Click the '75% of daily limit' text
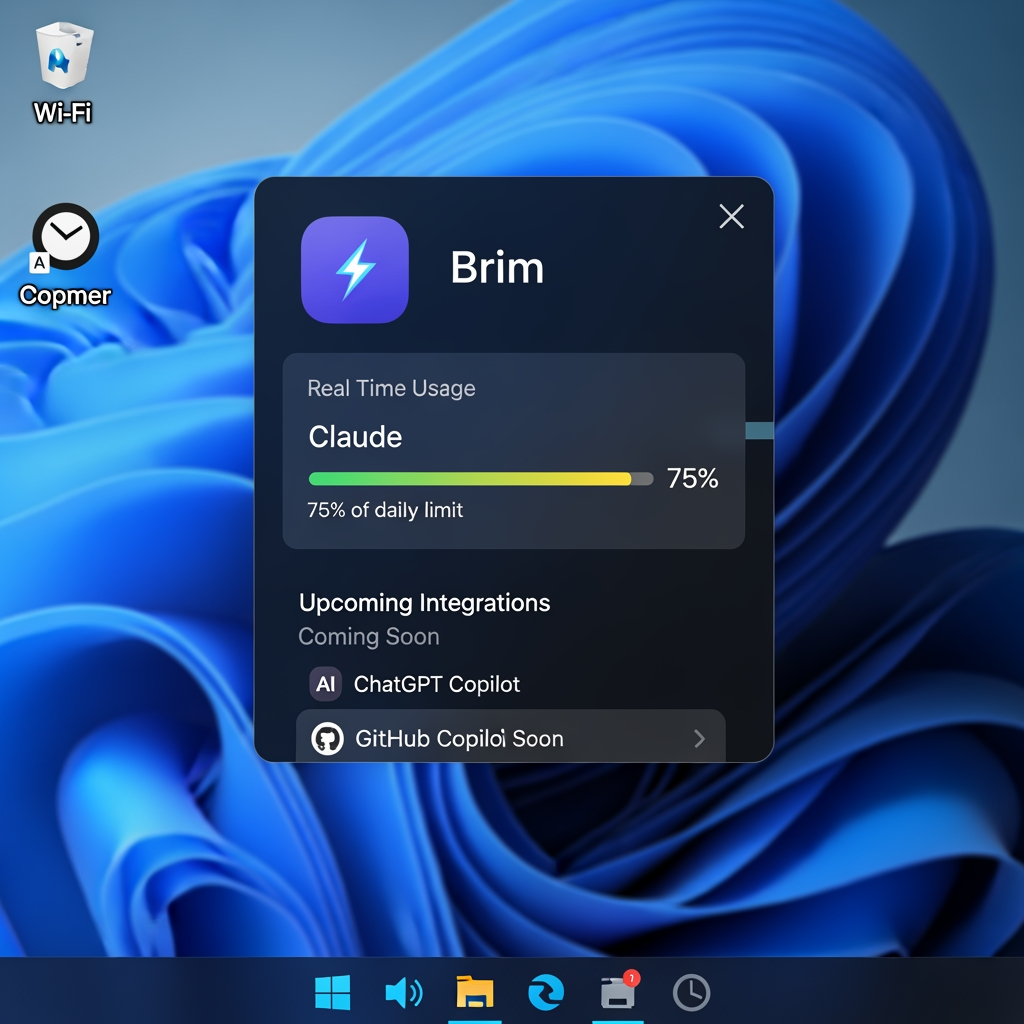 pyautogui.click(x=385, y=510)
